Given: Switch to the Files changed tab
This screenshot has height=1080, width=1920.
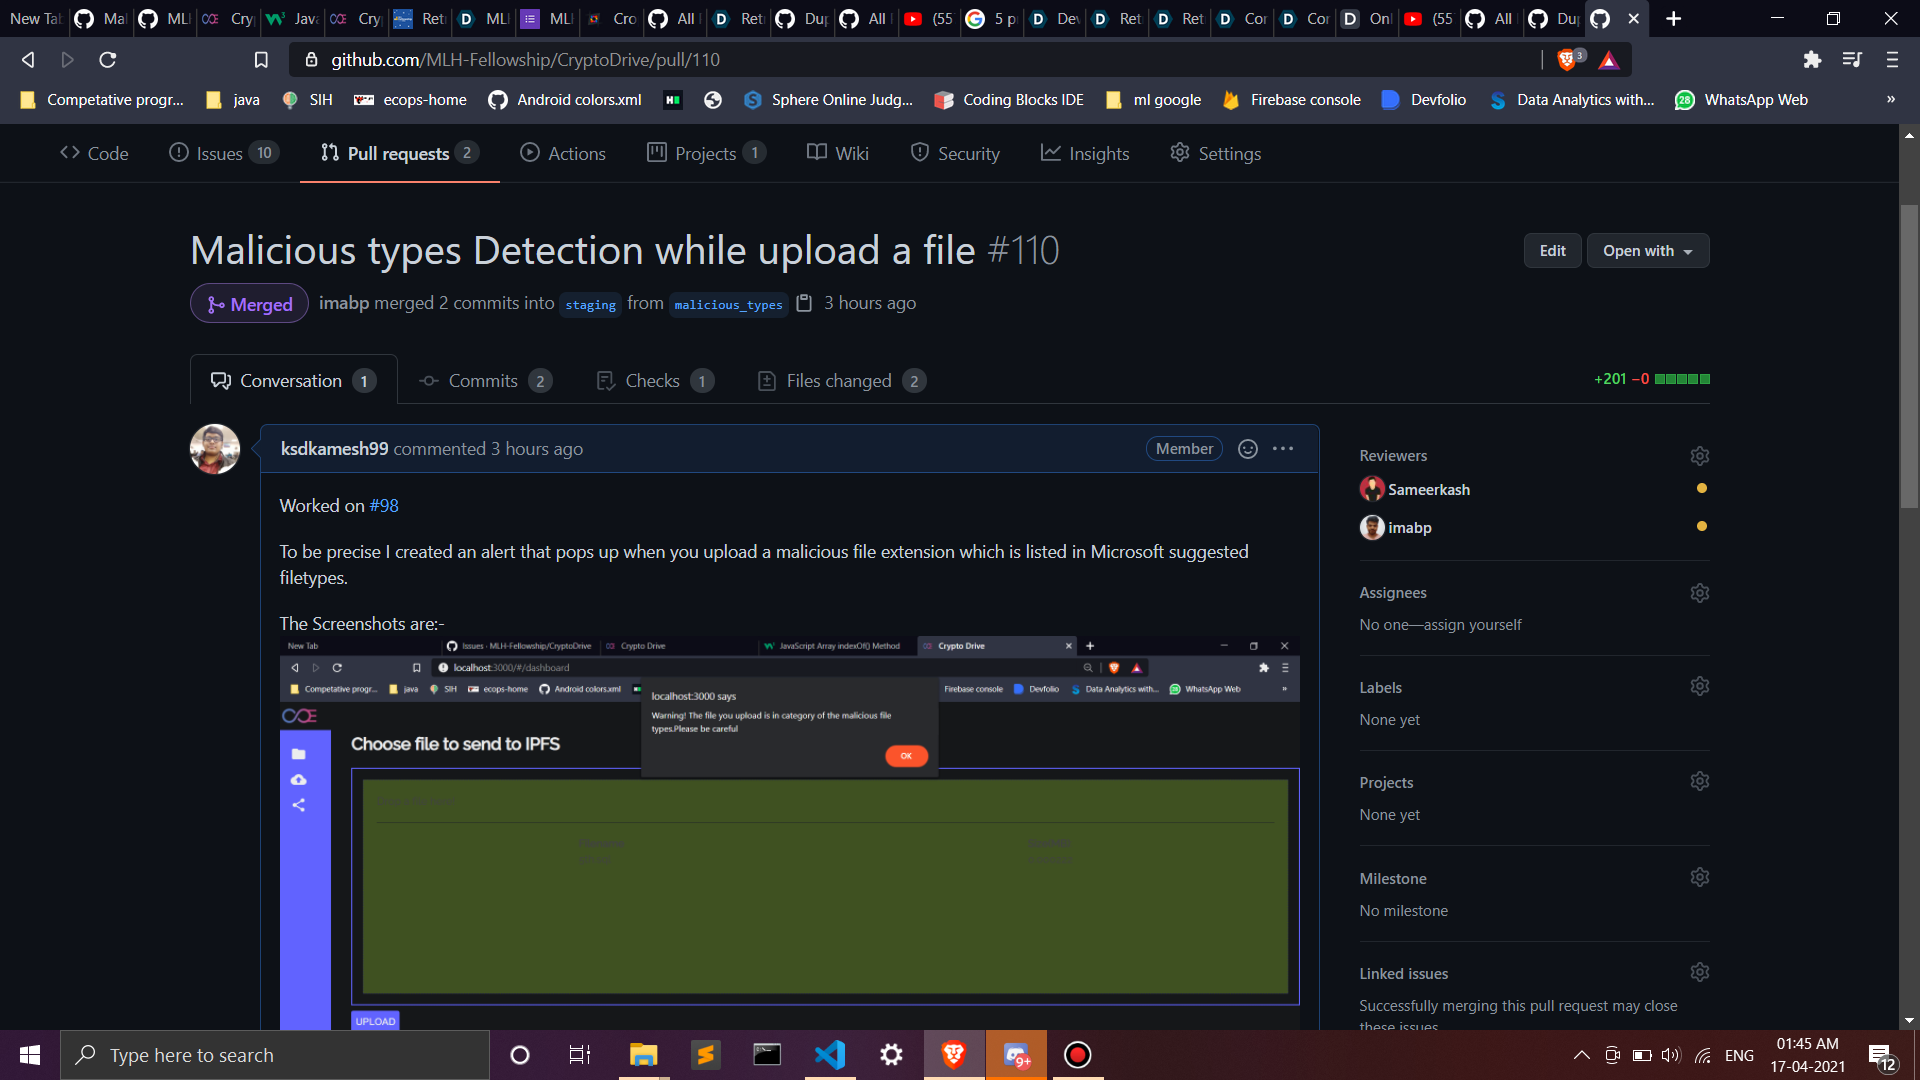Looking at the screenshot, I should 839,381.
